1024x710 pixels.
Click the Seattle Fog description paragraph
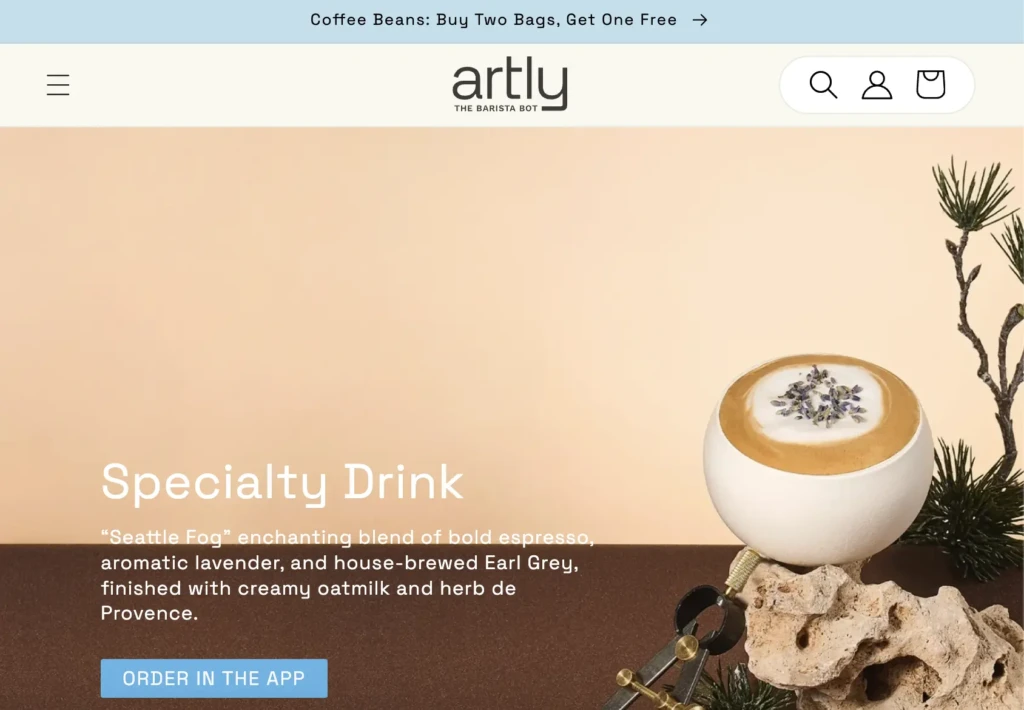click(x=347, y=575)
